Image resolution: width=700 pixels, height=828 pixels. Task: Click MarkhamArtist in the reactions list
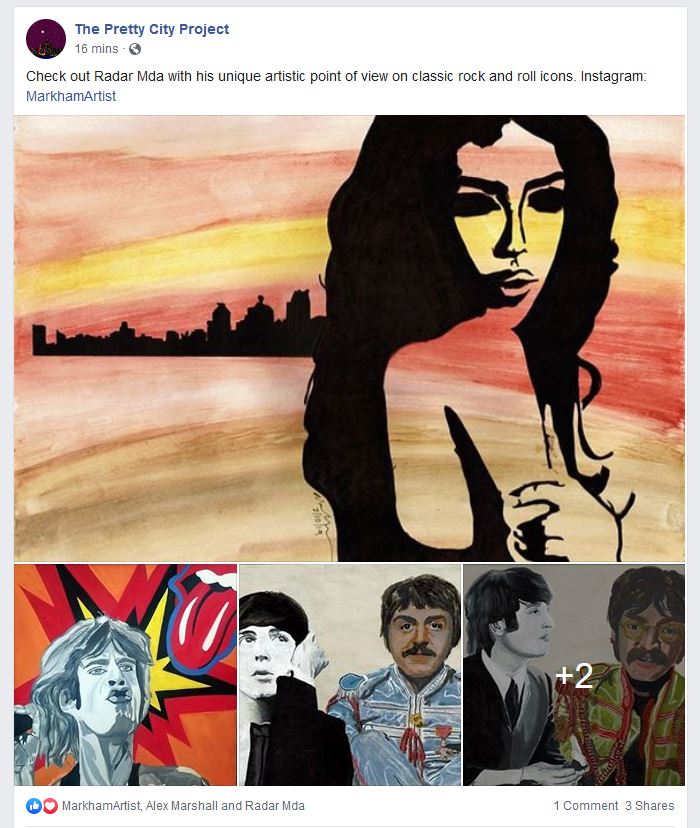point(101,806)
